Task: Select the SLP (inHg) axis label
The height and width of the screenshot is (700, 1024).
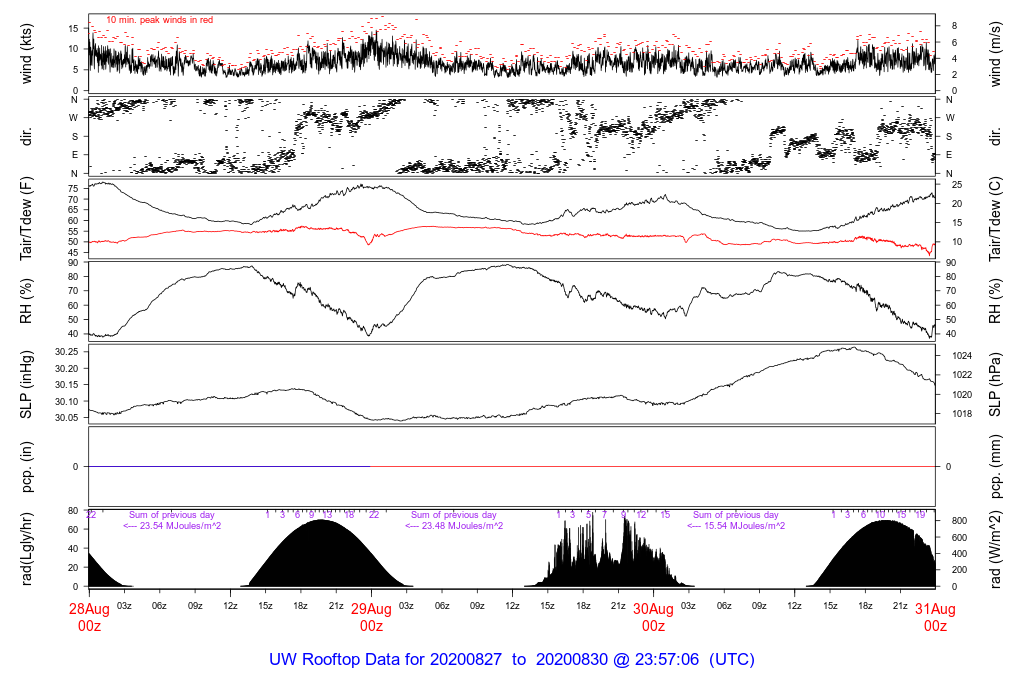Action: [28, 385]
